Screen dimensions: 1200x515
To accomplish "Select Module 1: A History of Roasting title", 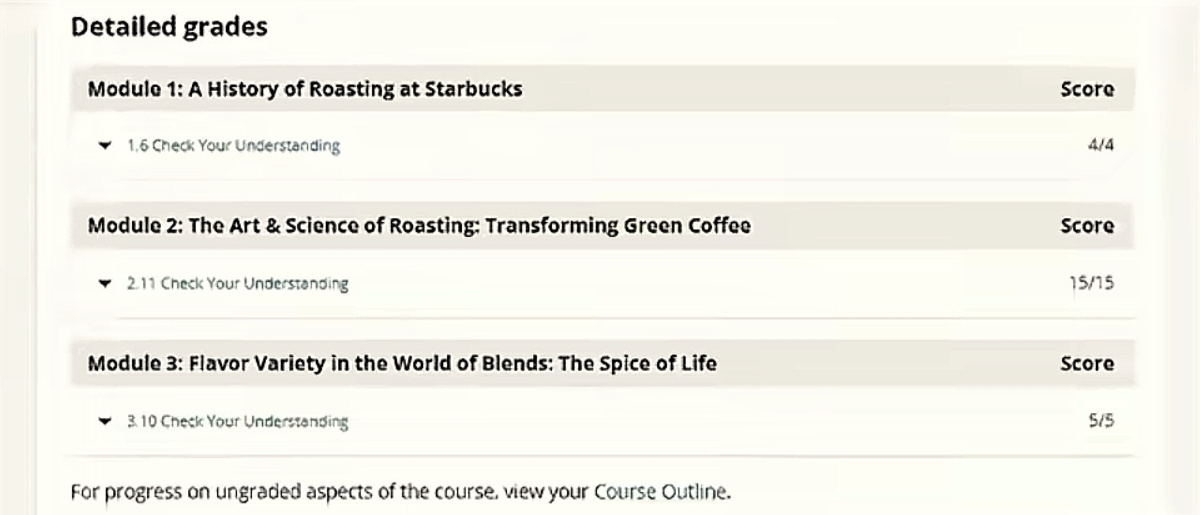I will click(x=305, y=88).
